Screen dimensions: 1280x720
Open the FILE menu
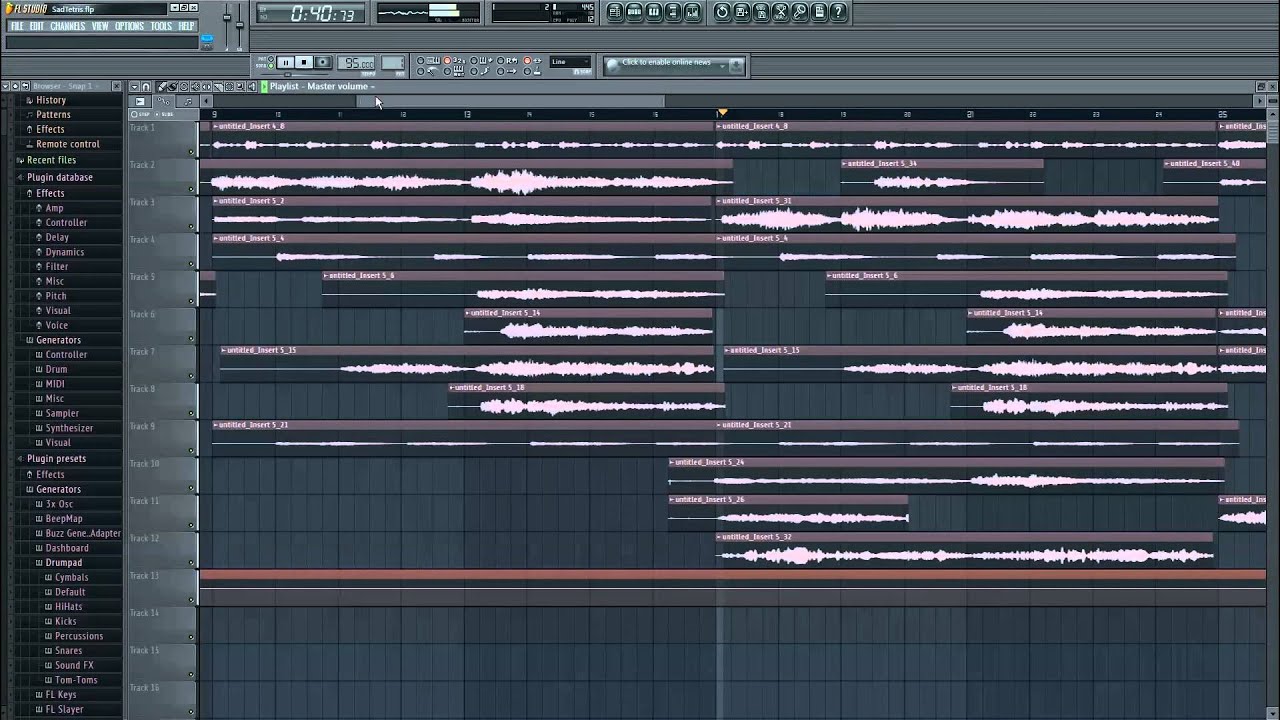click(x=17, y=26)
